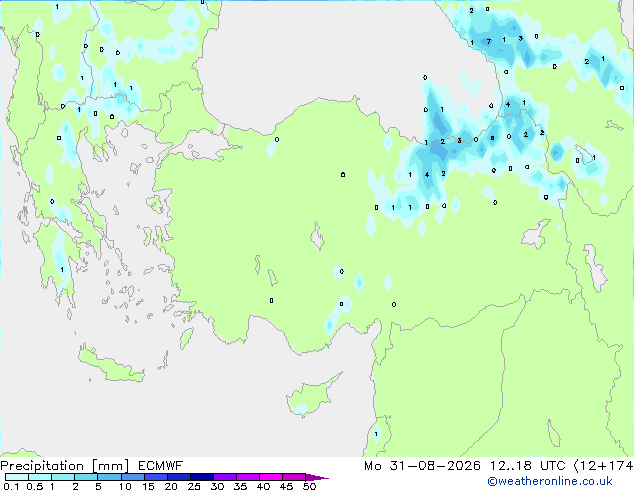Click the 35 to 40 legend swatch
The image size is (634, 490).
[x=248, y=477]
